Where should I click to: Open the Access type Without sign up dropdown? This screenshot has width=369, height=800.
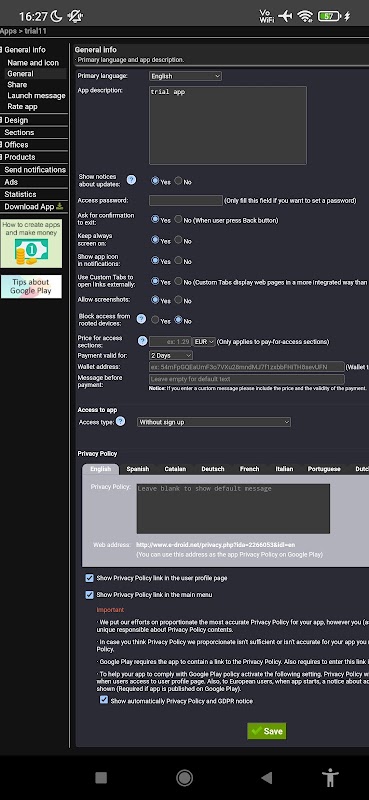pos(214,422)
